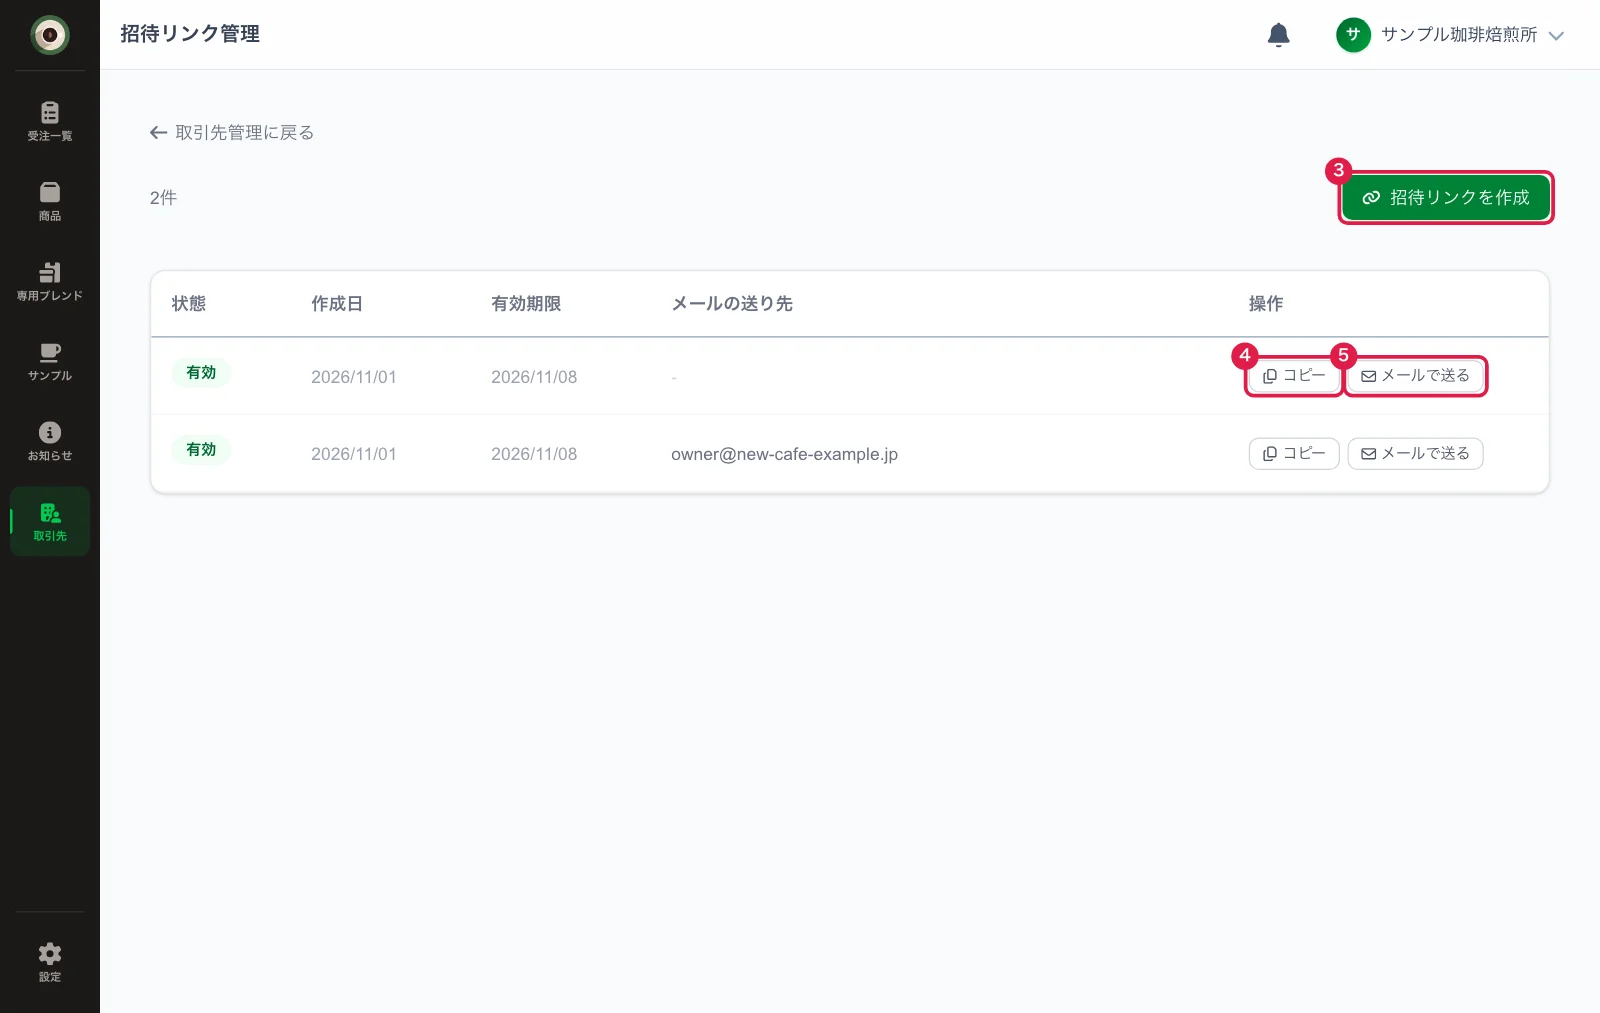
Task: Select the 取引先 sidebar item
Action: (x=49, y=521)
